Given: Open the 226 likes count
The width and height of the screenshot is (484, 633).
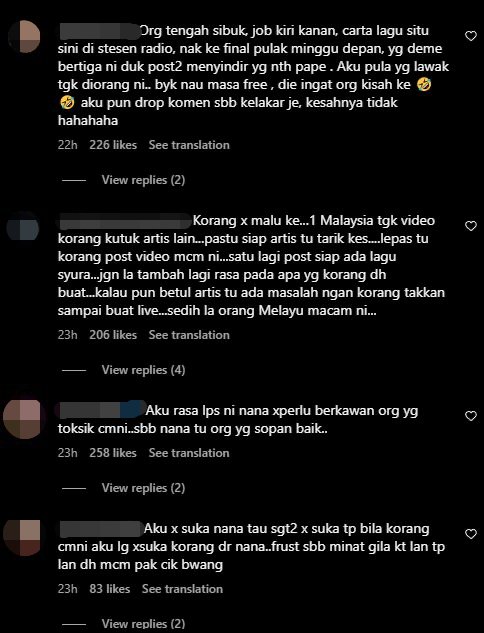Looking at the screenshot, I should [x=113, y=145].
